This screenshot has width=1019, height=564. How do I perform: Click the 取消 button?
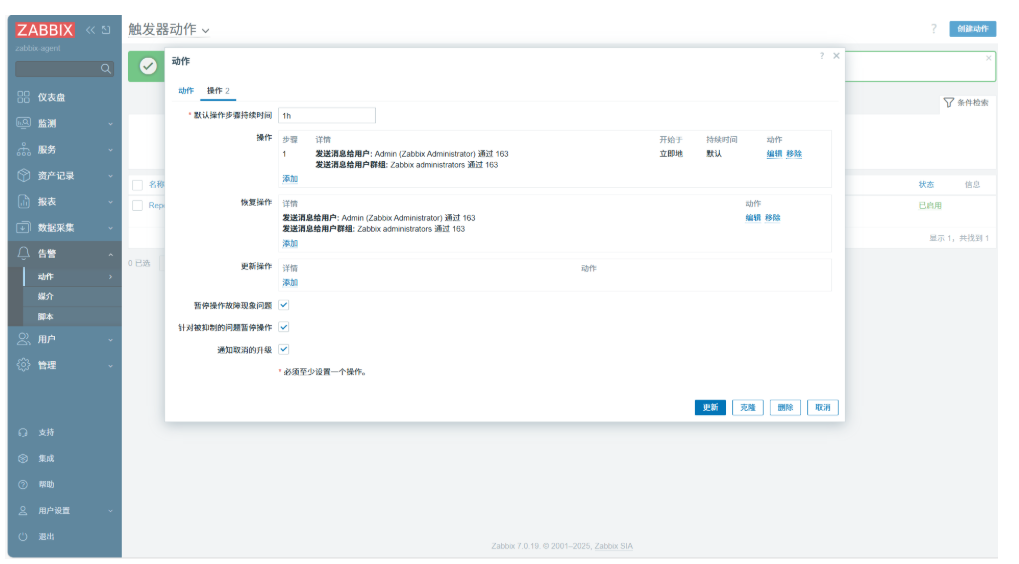(x=823, y=407)
